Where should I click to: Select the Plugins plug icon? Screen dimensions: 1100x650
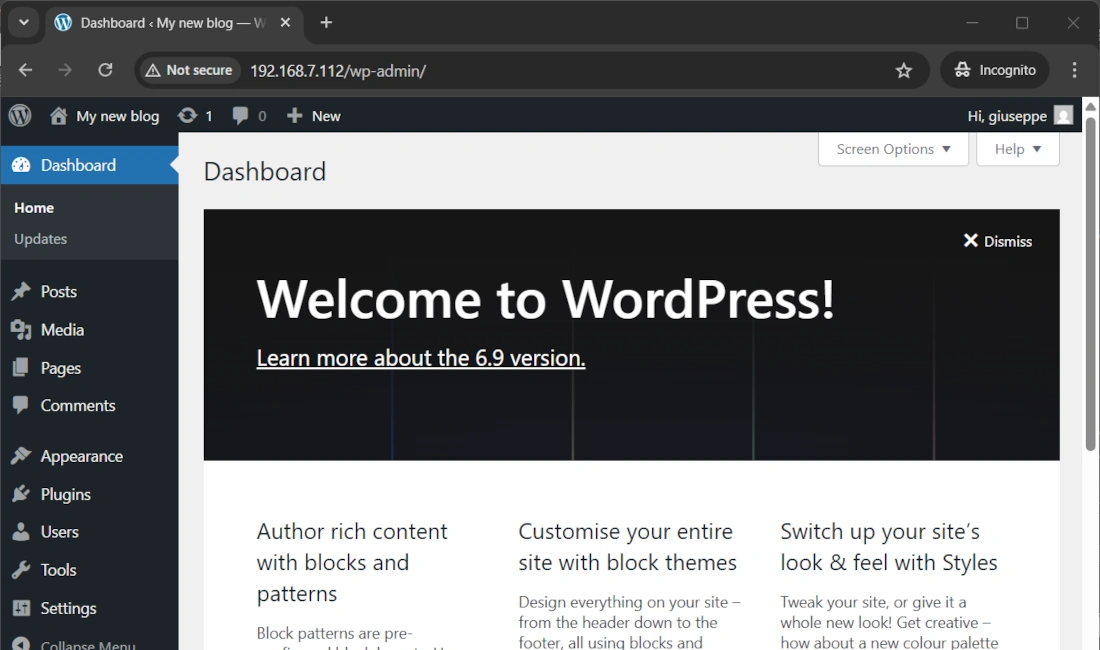click(x=22, y=493)
